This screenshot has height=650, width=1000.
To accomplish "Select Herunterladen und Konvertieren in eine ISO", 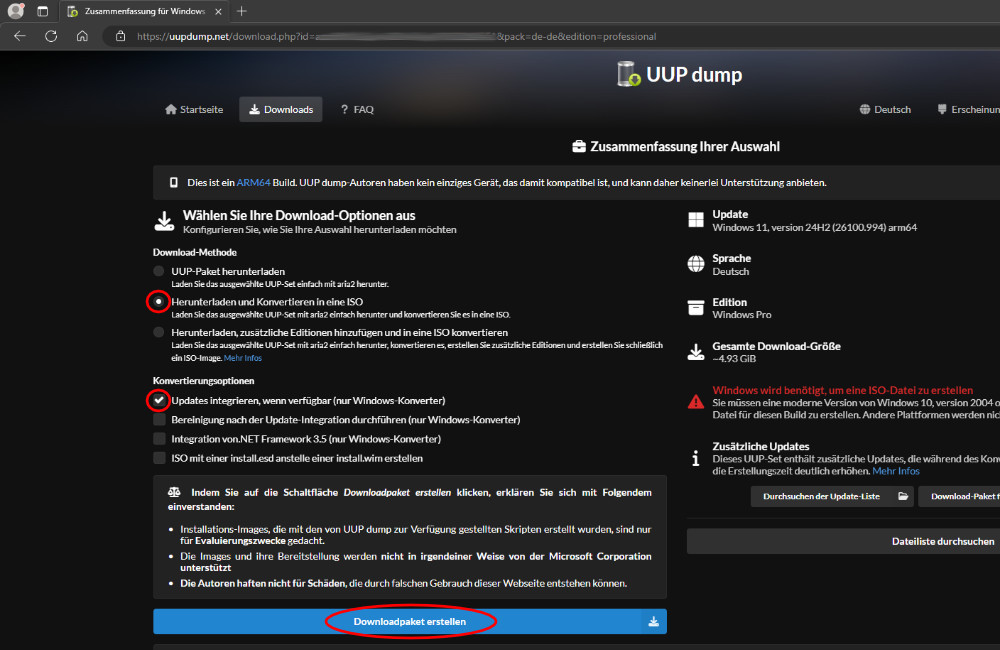I will [159, 301].
